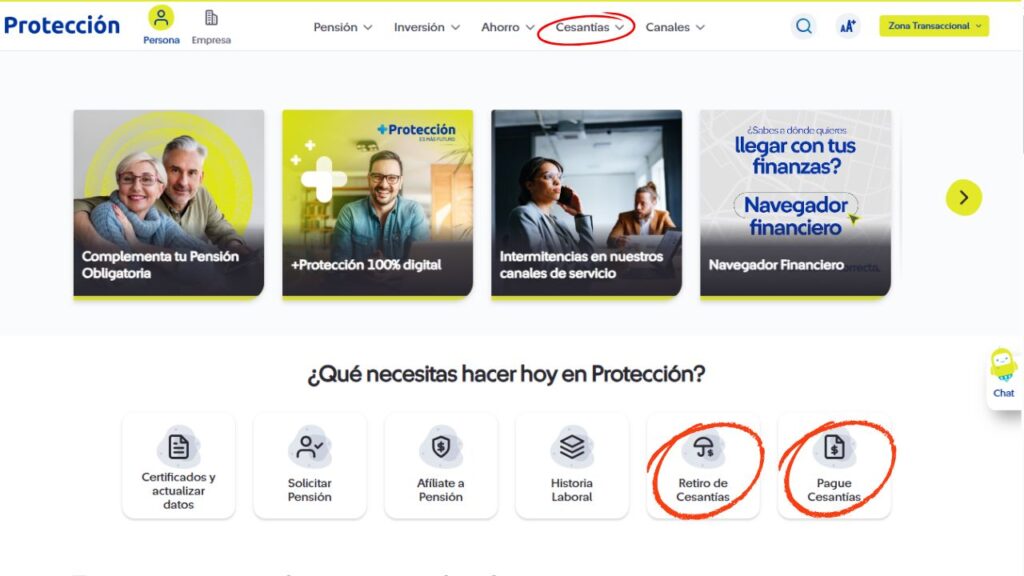Advance carousel with the next arrow
The height and width of the screenshot is (576, 1024).
click(964, 197)
